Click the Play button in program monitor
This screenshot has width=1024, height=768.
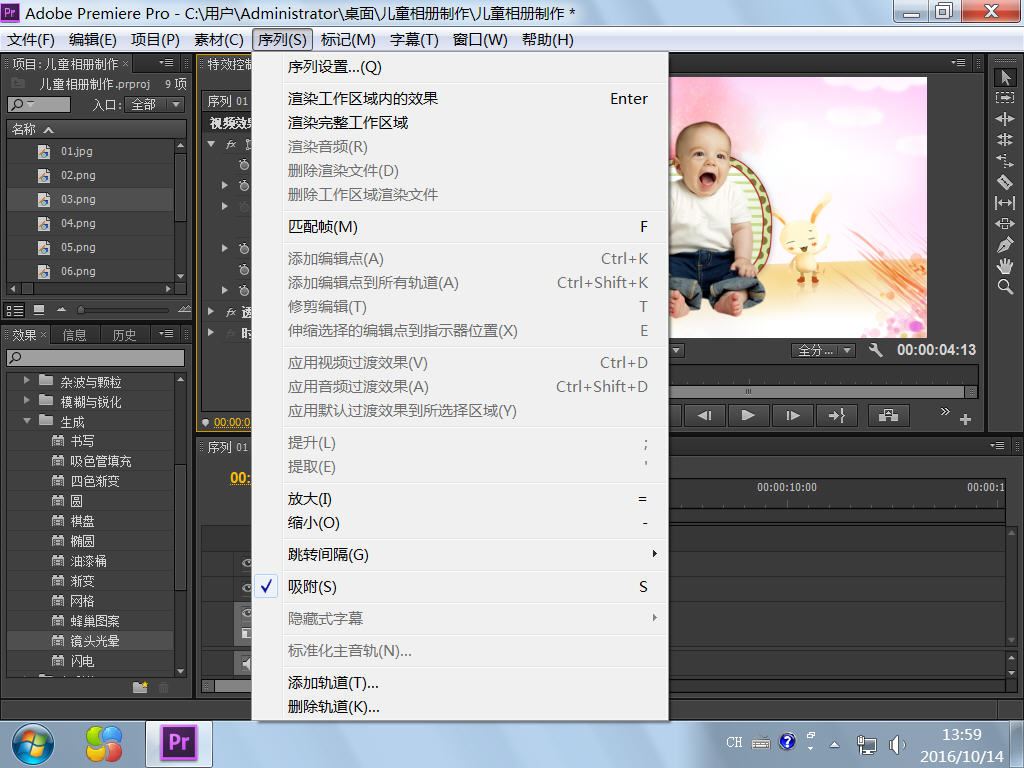pyautogui.click(x=748, y=415)
